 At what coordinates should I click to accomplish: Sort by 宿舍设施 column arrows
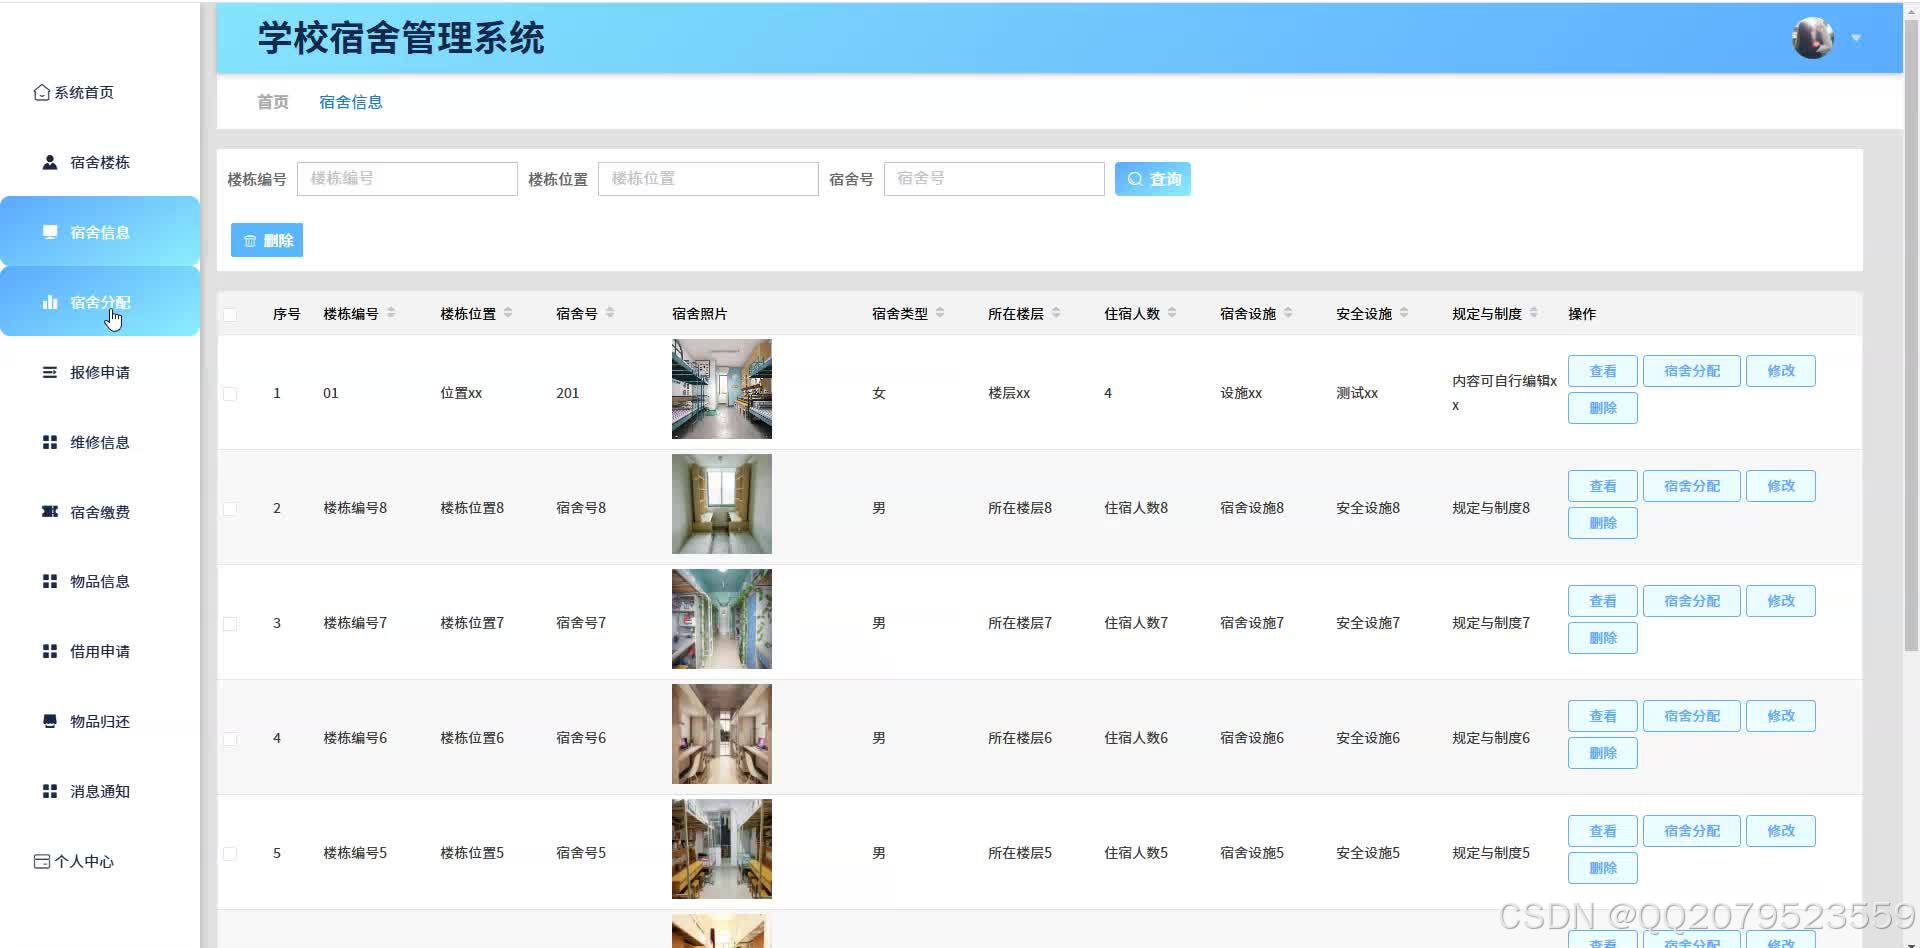pyautogui.click(x=1288, y=313)
